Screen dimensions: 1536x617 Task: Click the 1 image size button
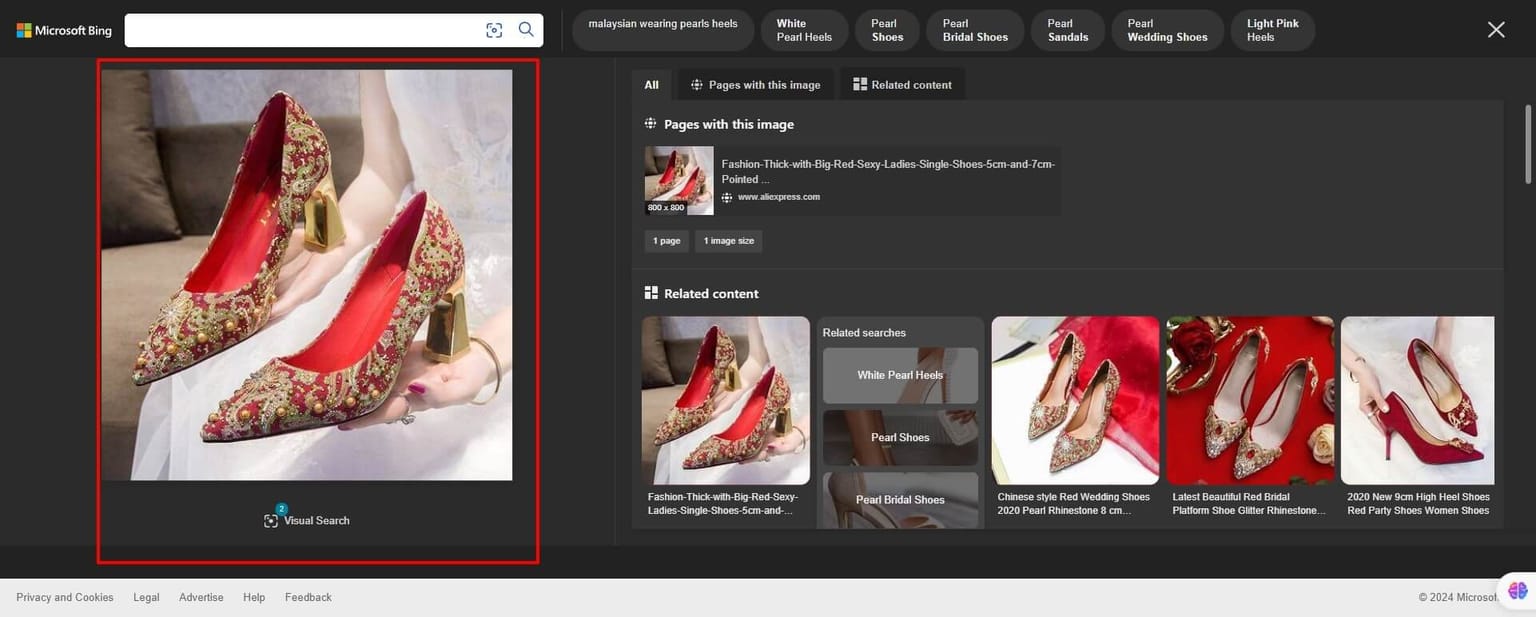[727, 240]
